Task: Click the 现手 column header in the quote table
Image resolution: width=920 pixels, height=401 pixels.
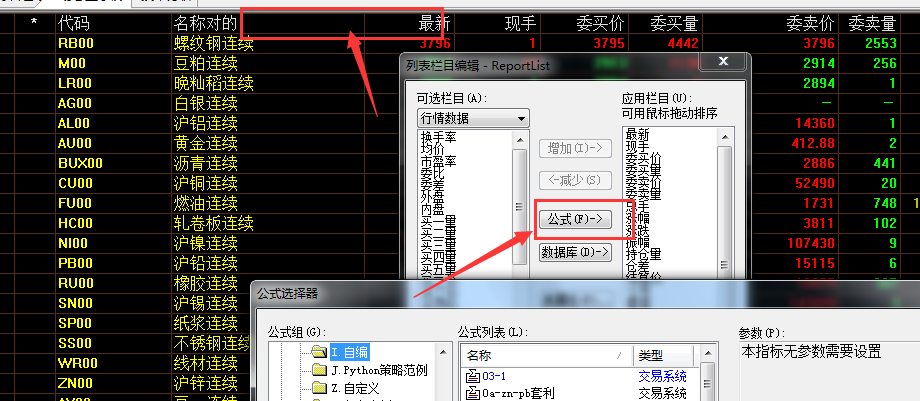Action: pyautogui.click(x=521, y=23)
